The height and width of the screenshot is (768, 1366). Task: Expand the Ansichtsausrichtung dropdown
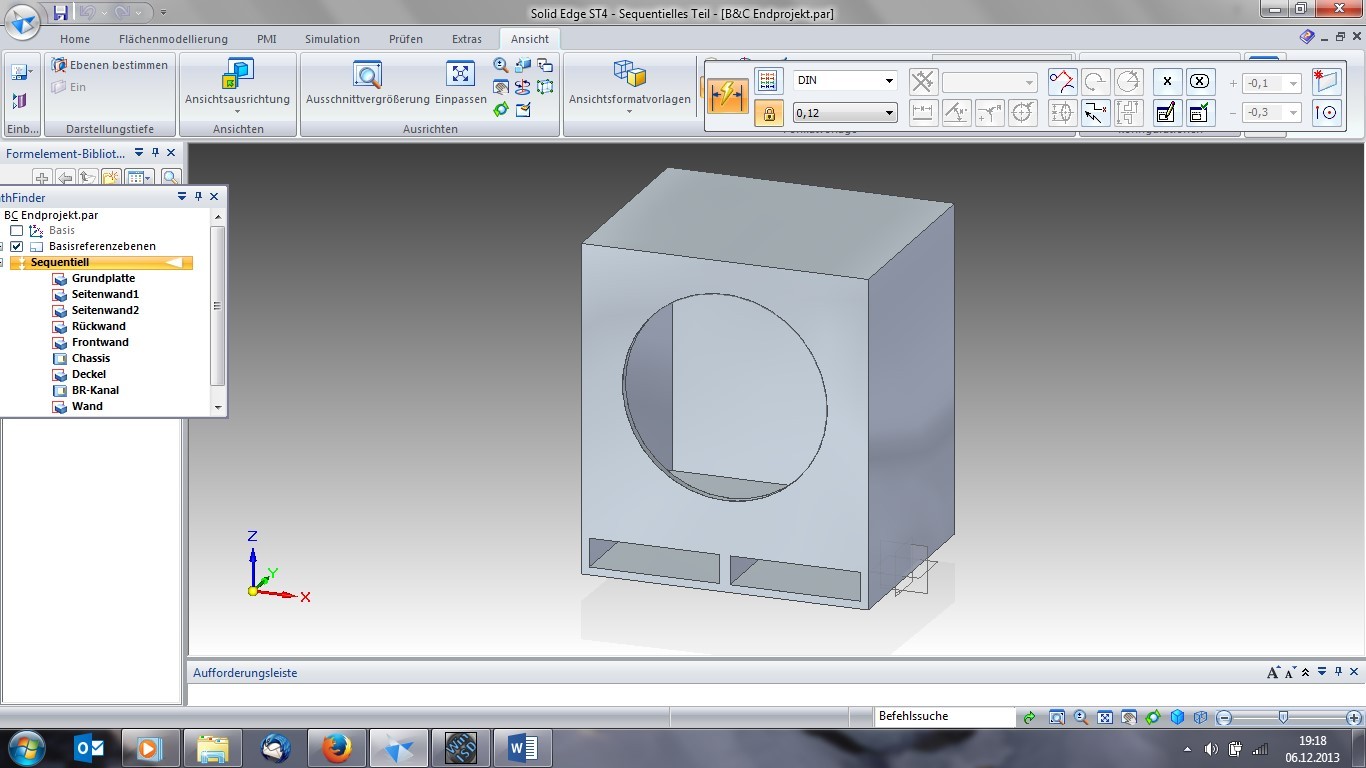pyautogui.click(x=237, y=111)
